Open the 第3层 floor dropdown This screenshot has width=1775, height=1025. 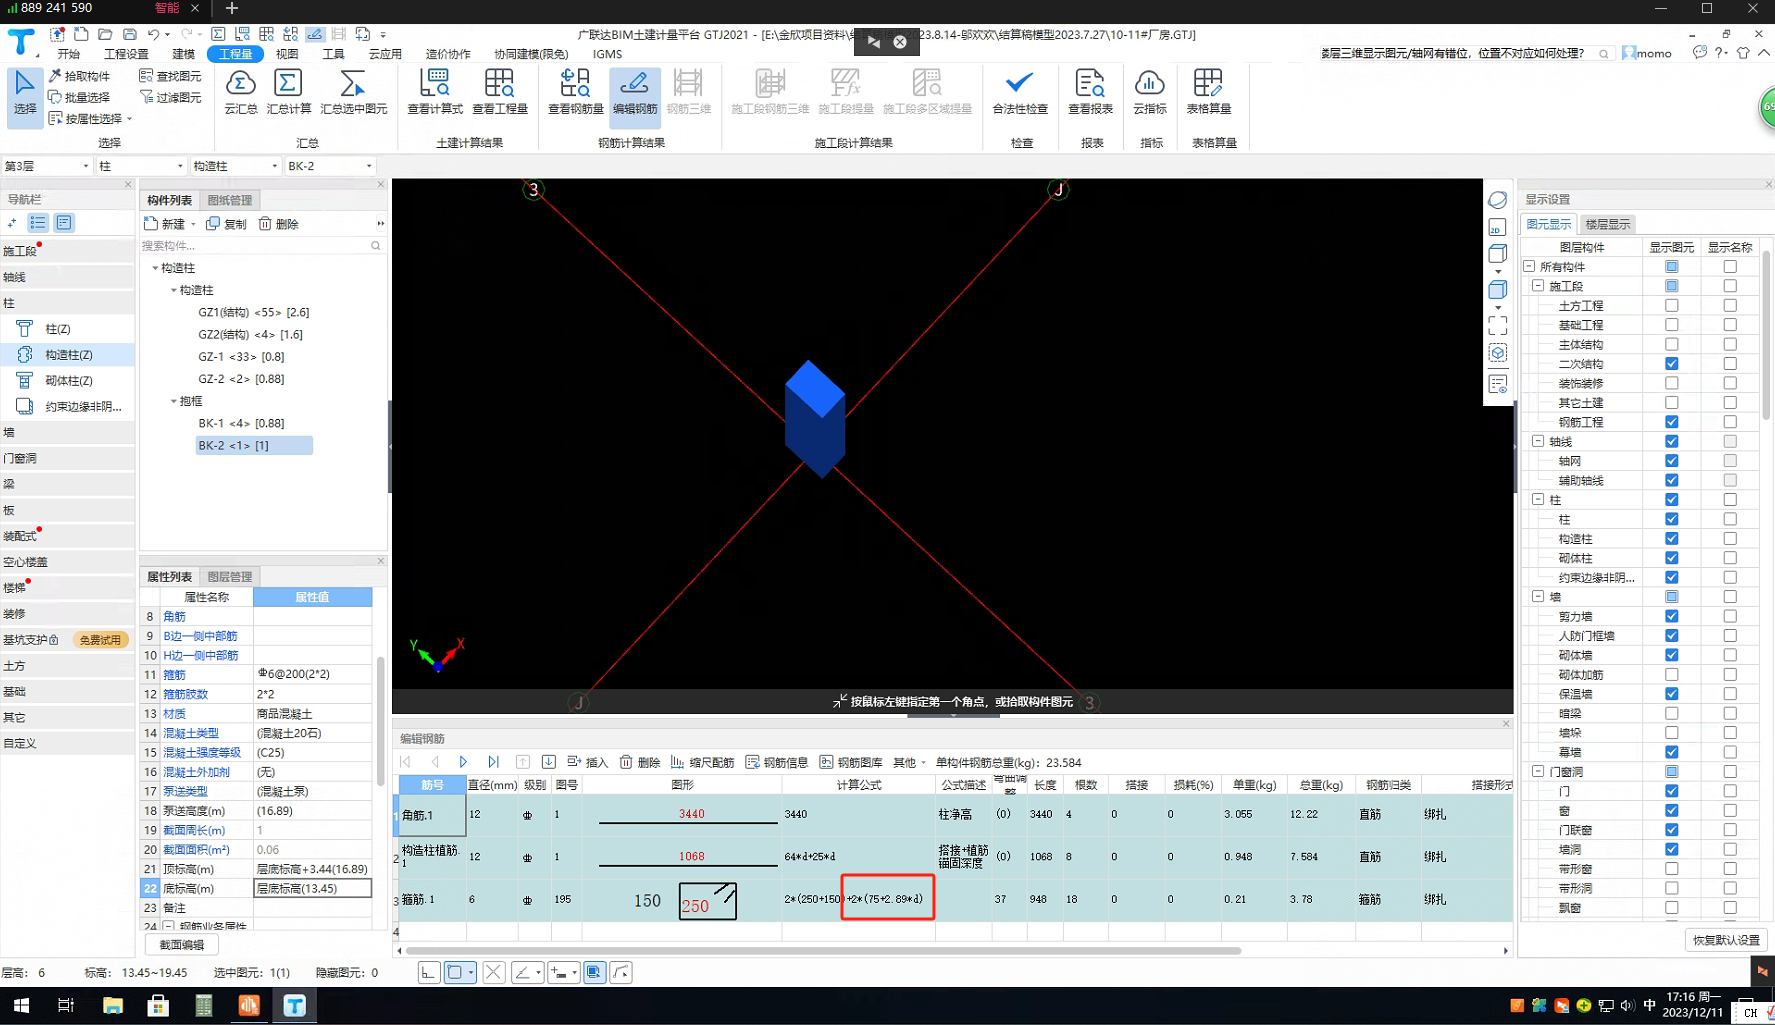point(46,166)
